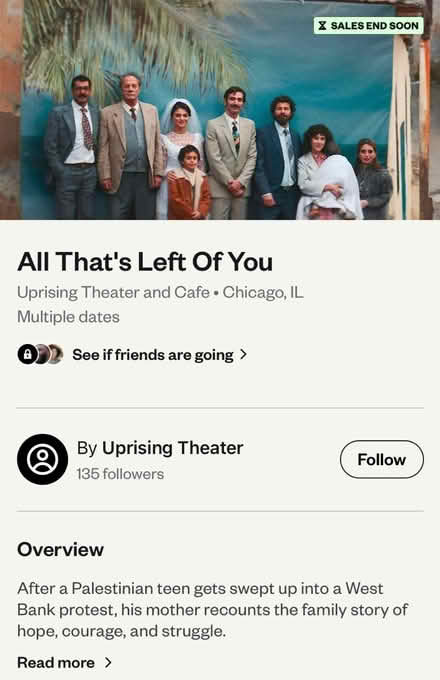The image size is (440, 680).
Task: Follow the Uprising Theater organizer
Action: point(381,459)
